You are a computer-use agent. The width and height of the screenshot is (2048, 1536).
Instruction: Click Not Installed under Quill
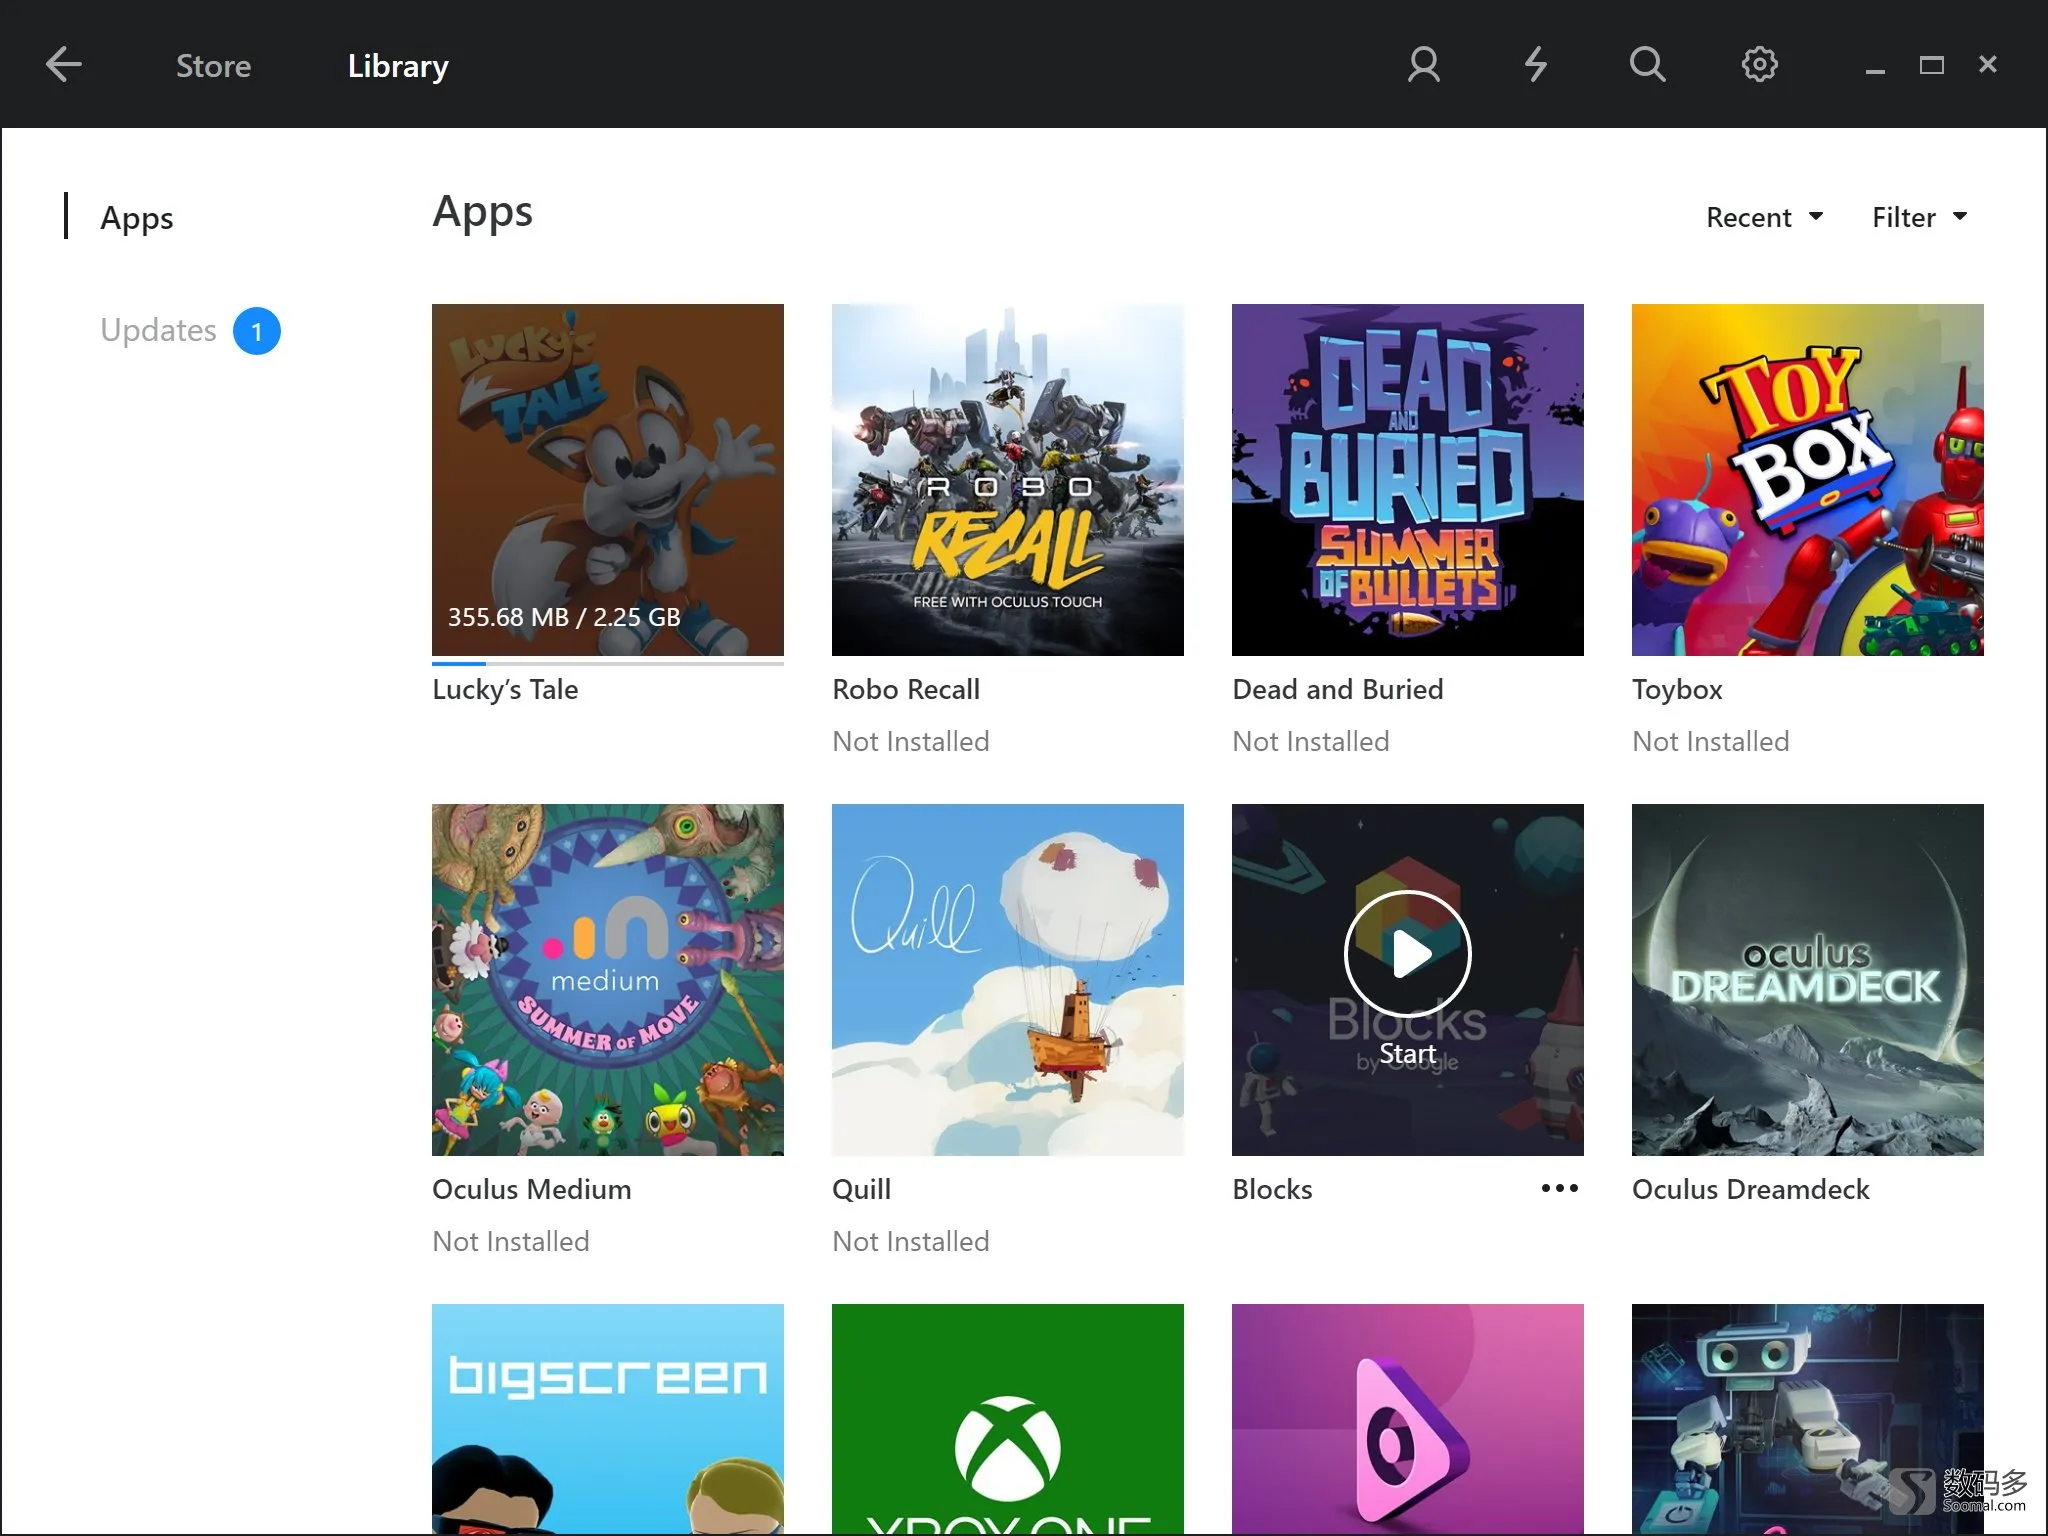tap(911, 1241)
